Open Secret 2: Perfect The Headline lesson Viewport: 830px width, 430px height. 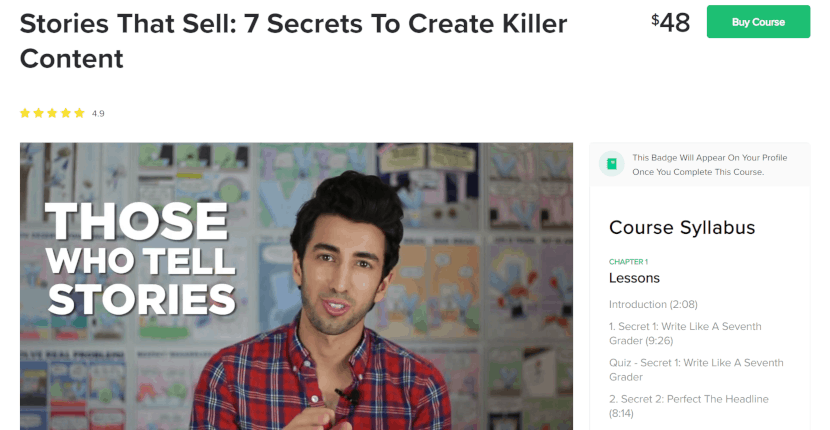pyautogui.click(x=689, y=406)
